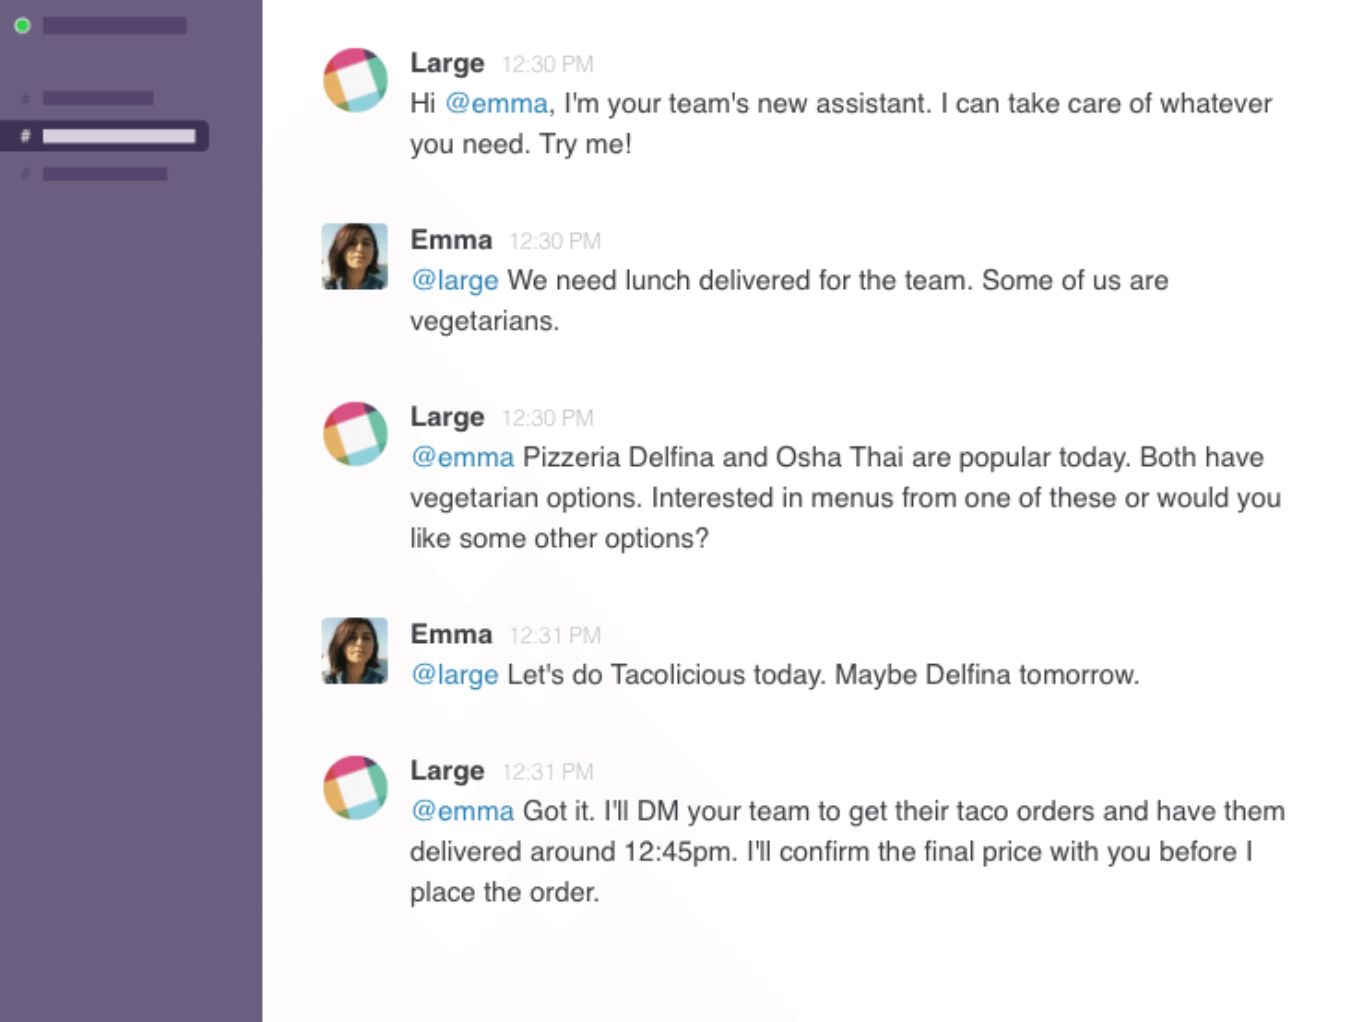Screen dimensions: 1356x1022
Task: Select the highlighted channel in the sidebar
Action: tap(117, 135)
